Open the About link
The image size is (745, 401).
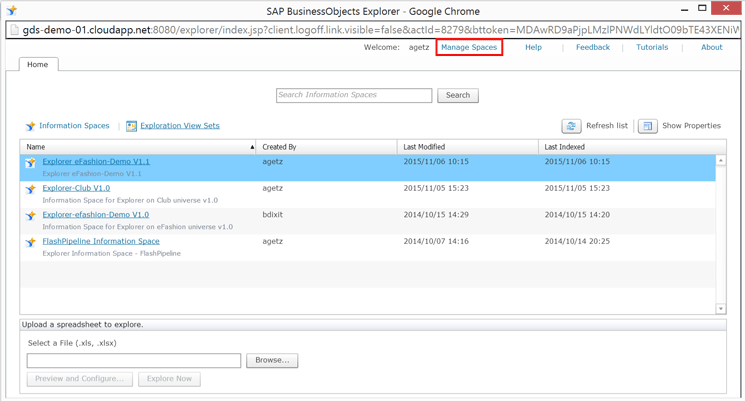711,47
